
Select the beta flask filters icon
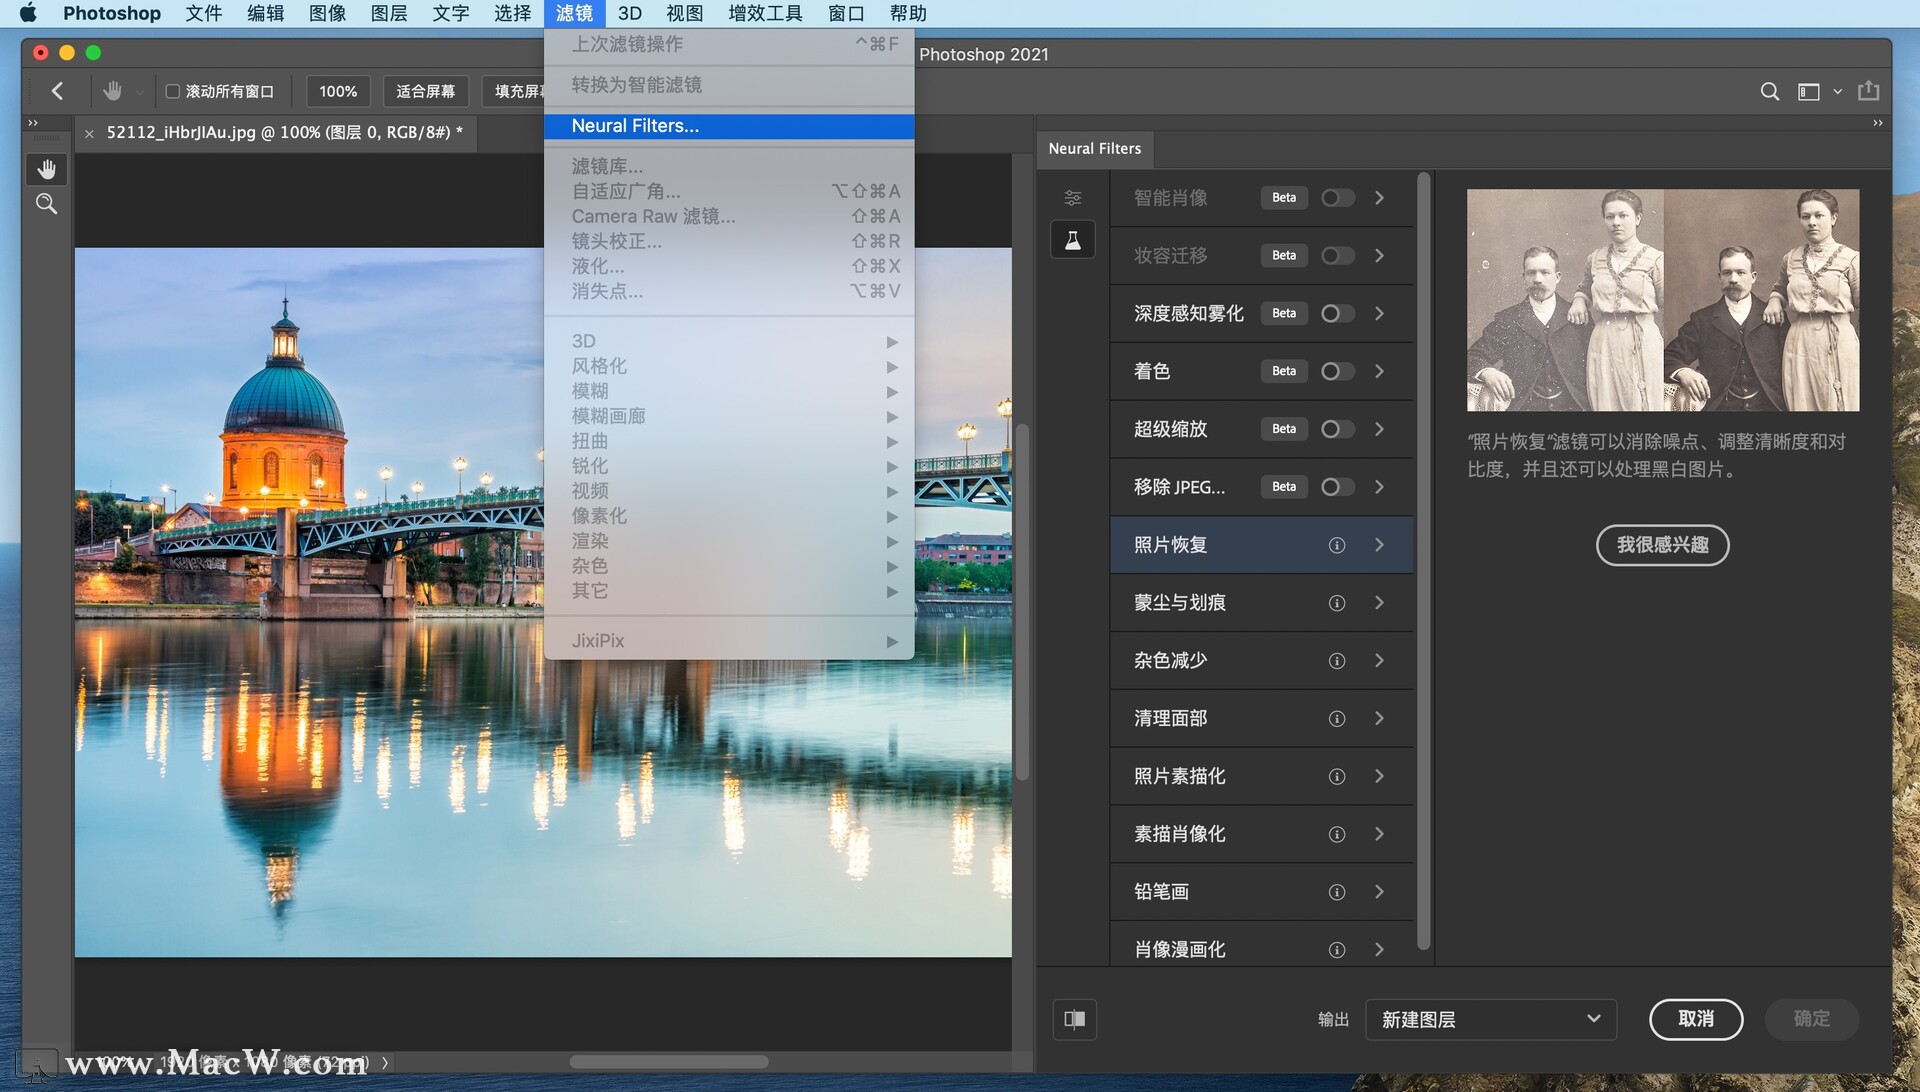tap(1073, 240)
